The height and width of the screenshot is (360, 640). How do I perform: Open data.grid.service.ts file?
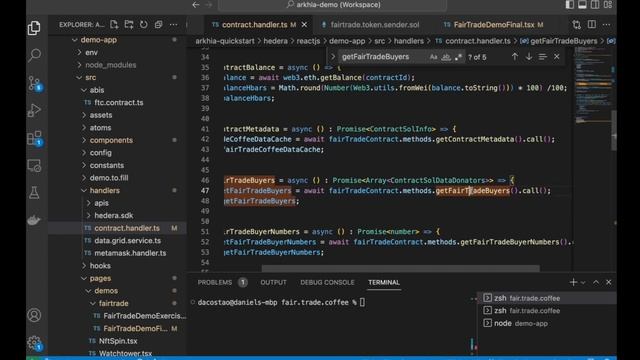127,240
